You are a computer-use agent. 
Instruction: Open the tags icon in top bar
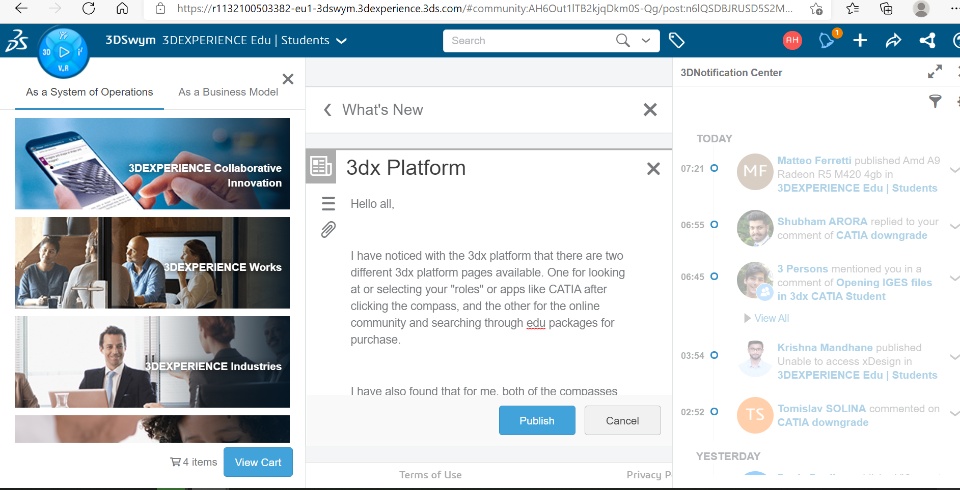(x=676, y=40)
